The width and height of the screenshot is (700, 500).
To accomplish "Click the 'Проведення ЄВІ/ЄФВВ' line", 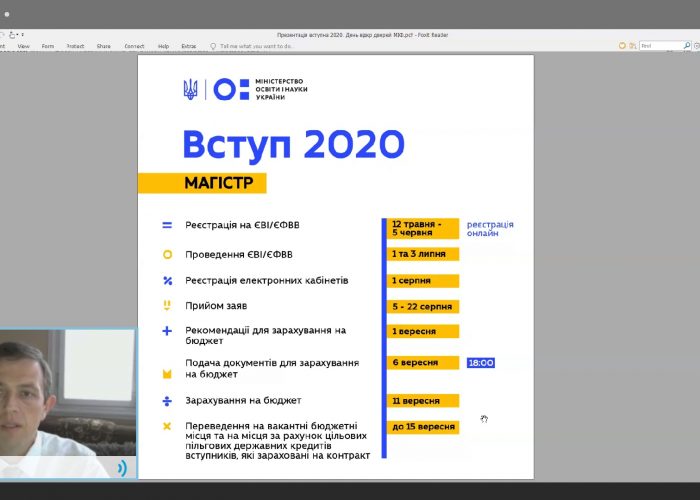I will pos(239,254).
